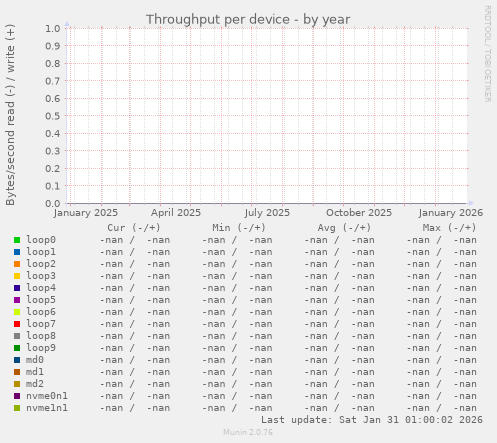Click the graph title Throughput per device

[248, 20]
